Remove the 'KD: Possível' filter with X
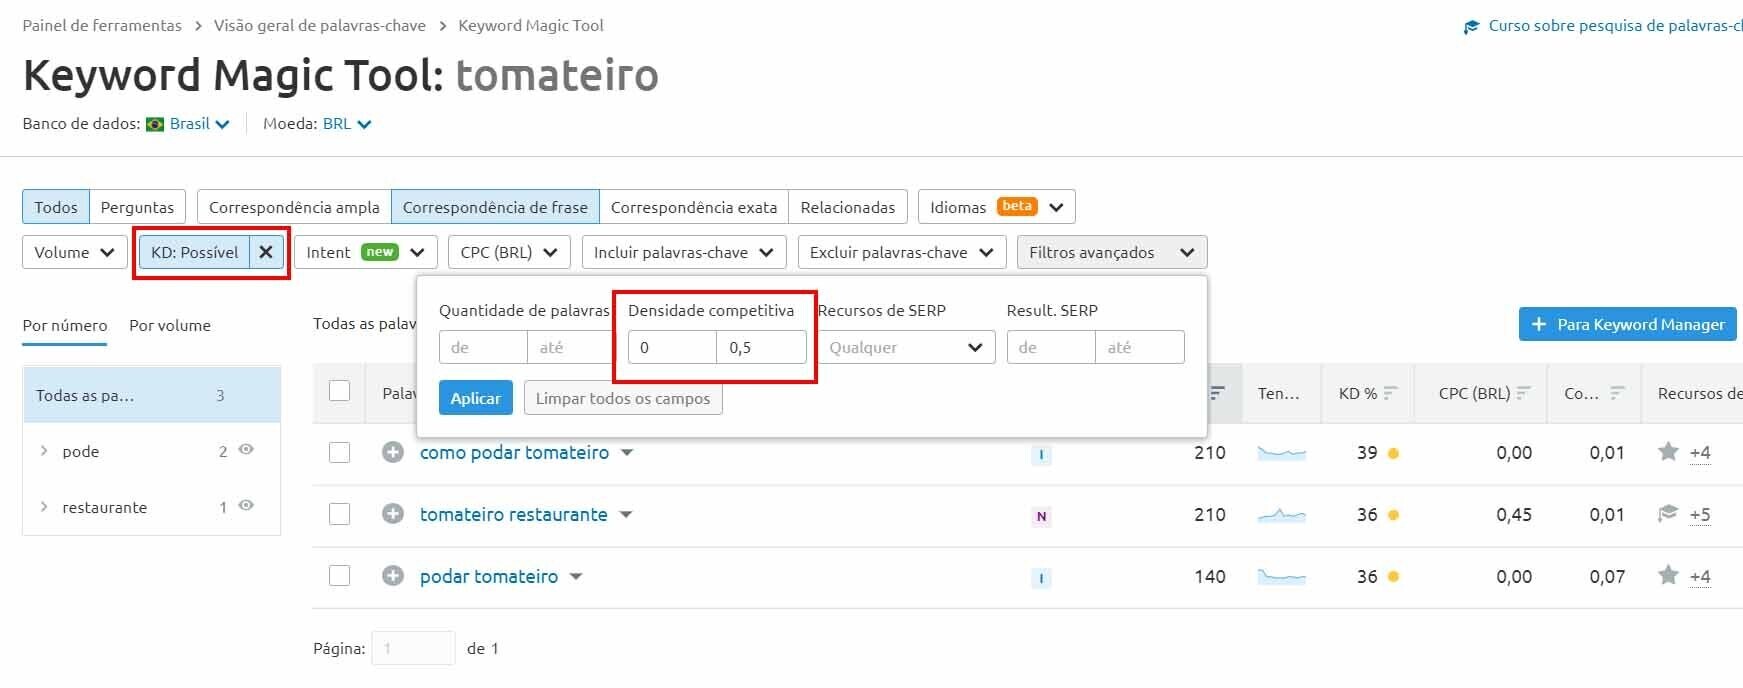The width and height of the screenshot is (1743, 688). pyautogui.click(x=266, y=253)
